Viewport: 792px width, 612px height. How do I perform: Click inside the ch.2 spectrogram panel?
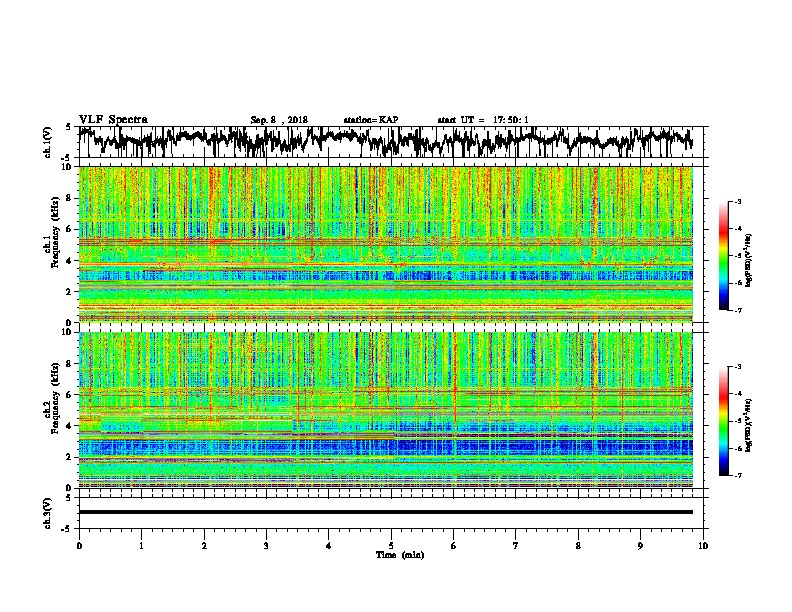point(385,410)
